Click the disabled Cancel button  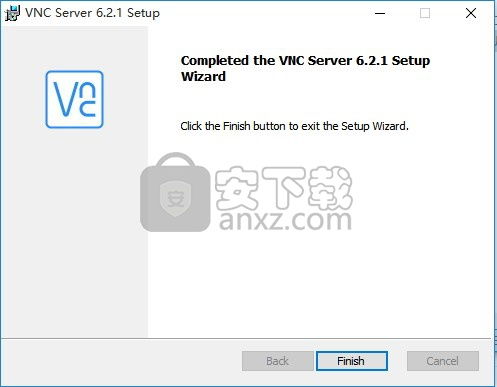coord(443,361)
